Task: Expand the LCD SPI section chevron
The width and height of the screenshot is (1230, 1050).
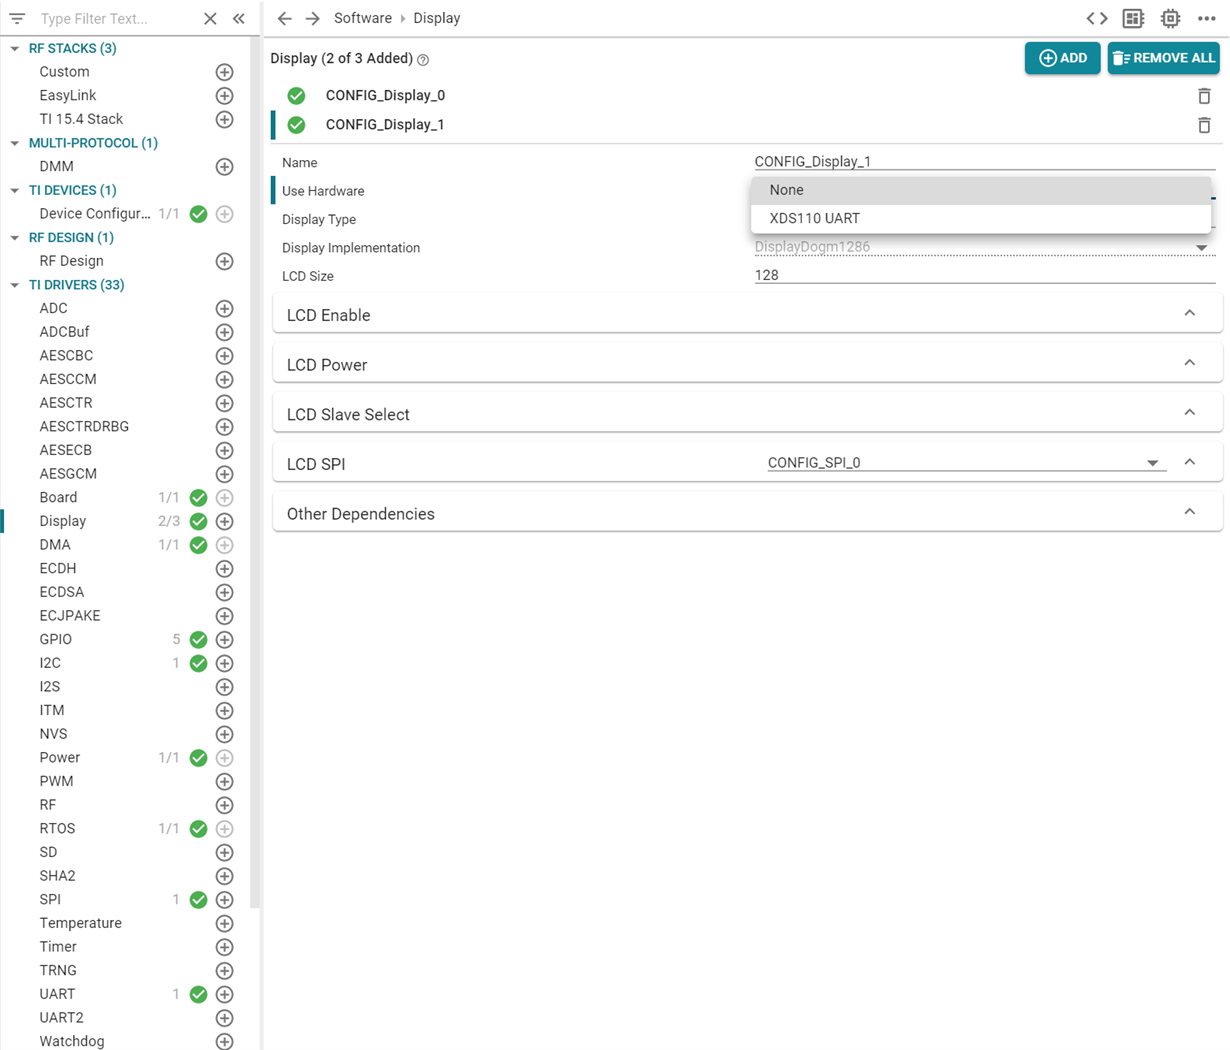Action: (x=1190, y=462)
